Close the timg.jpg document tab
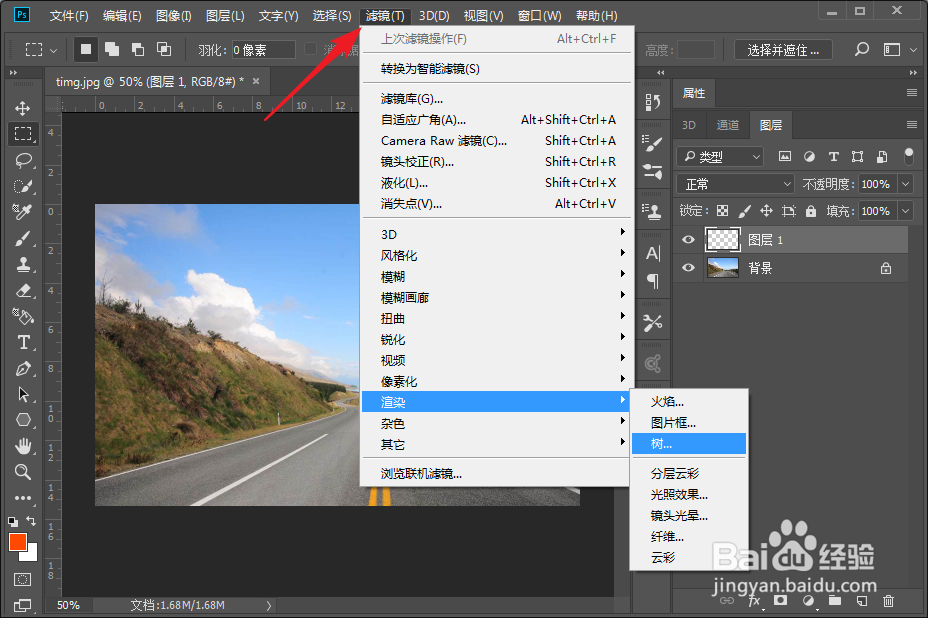928x618 pixels. tap(256, 81)
